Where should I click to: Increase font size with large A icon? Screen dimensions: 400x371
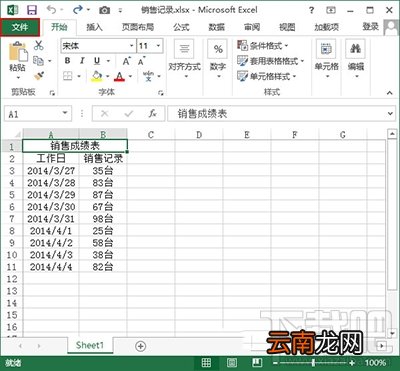click(x=127, y=61)
